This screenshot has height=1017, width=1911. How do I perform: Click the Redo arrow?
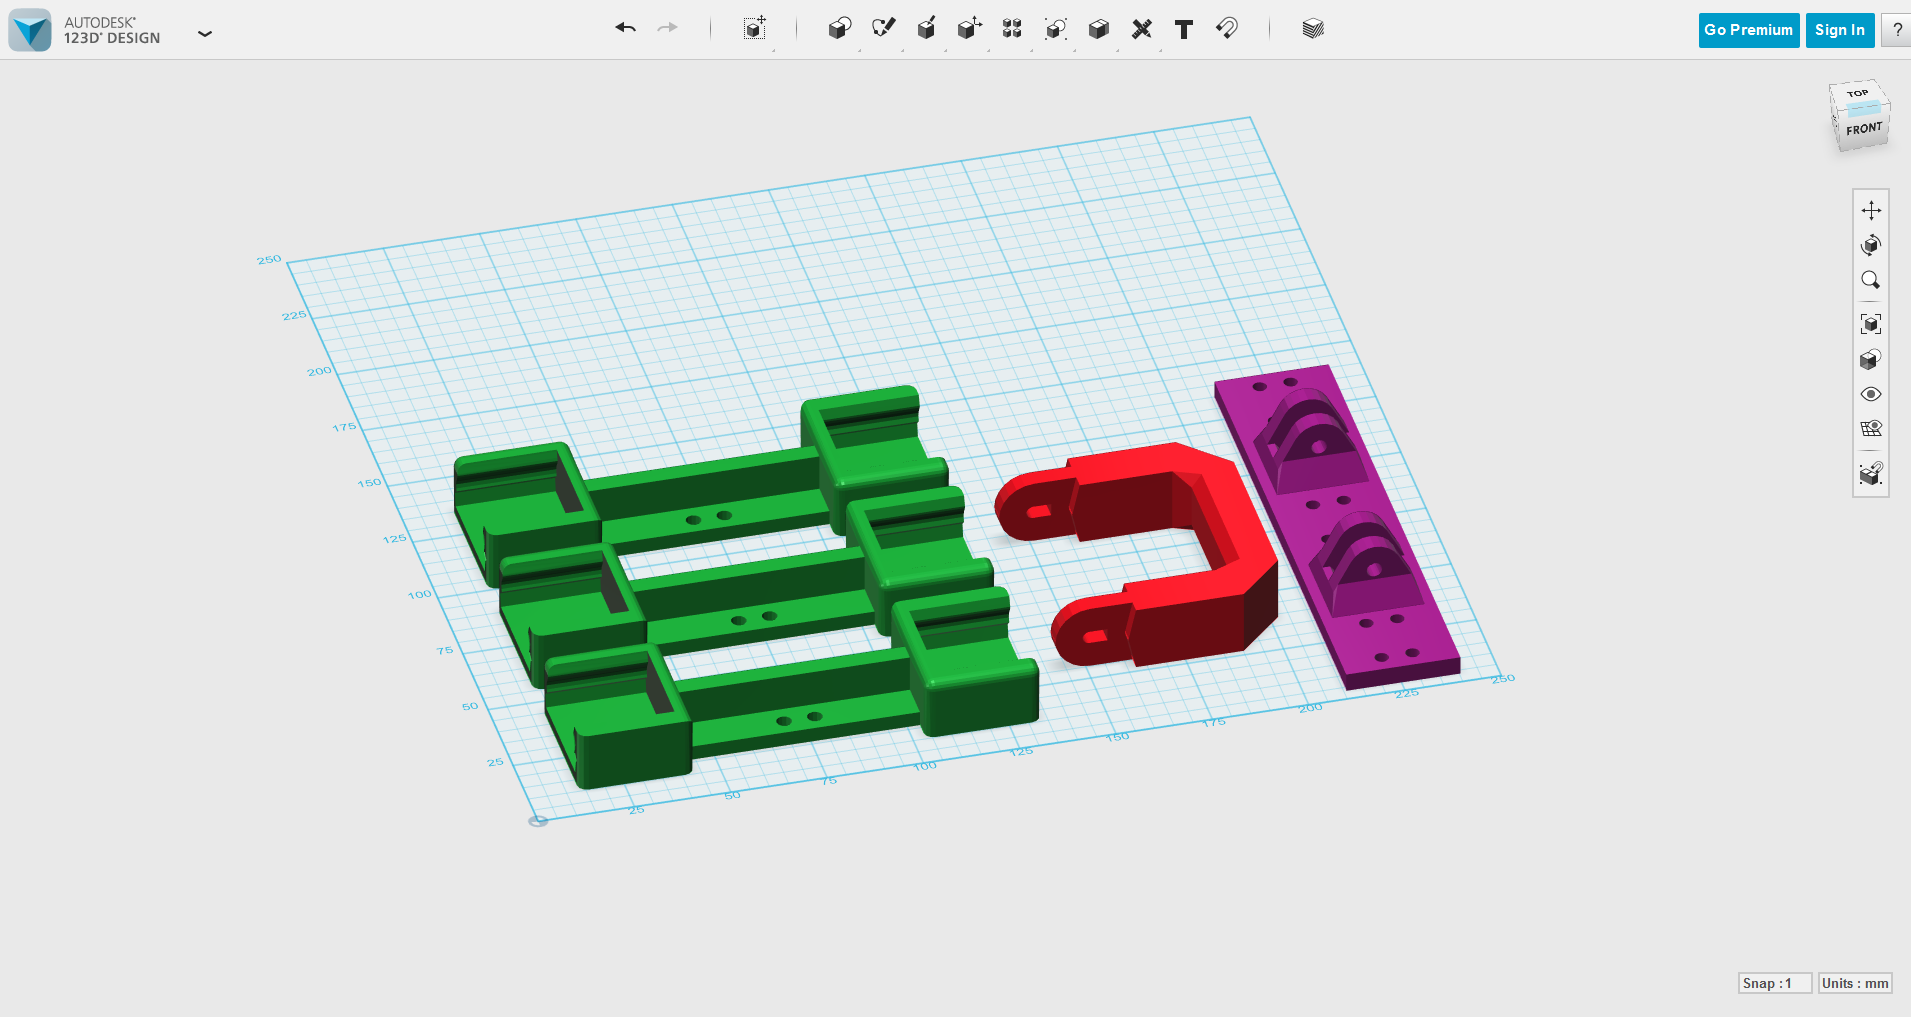click(x=667, y=28)
